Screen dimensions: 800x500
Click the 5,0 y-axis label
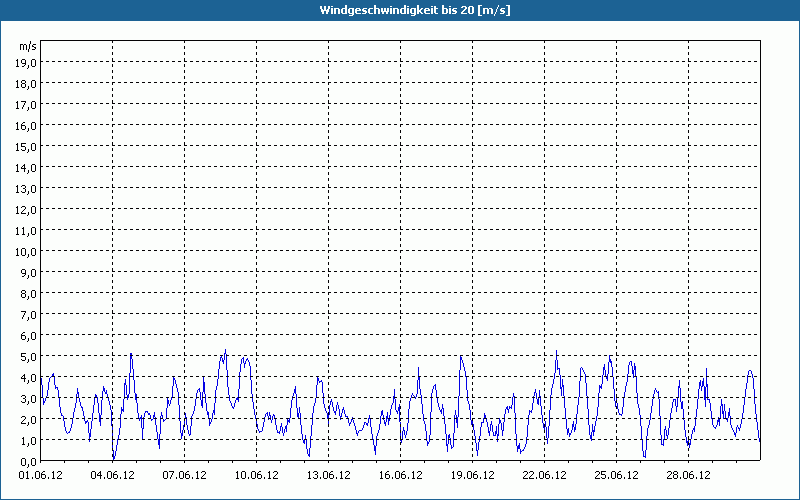(x=29, y=357)
